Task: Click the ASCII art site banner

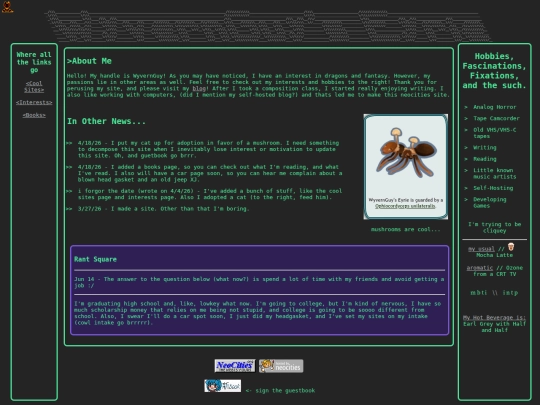Action: click(x=269, y=26)
